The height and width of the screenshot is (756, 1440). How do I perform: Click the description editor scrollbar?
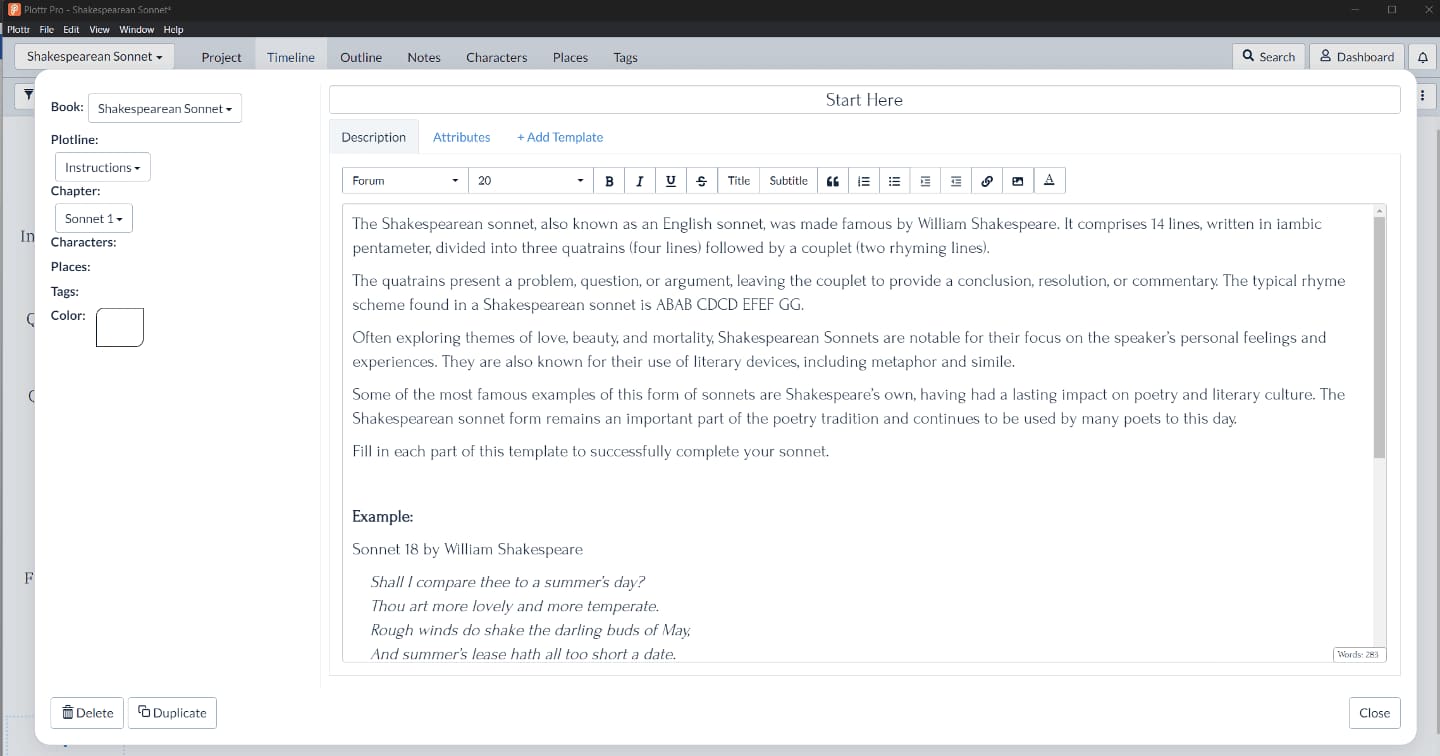1380,337
